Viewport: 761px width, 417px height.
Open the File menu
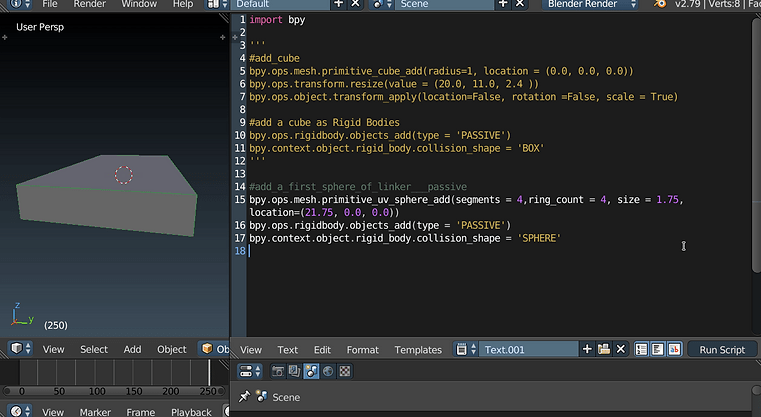[50, 4]
